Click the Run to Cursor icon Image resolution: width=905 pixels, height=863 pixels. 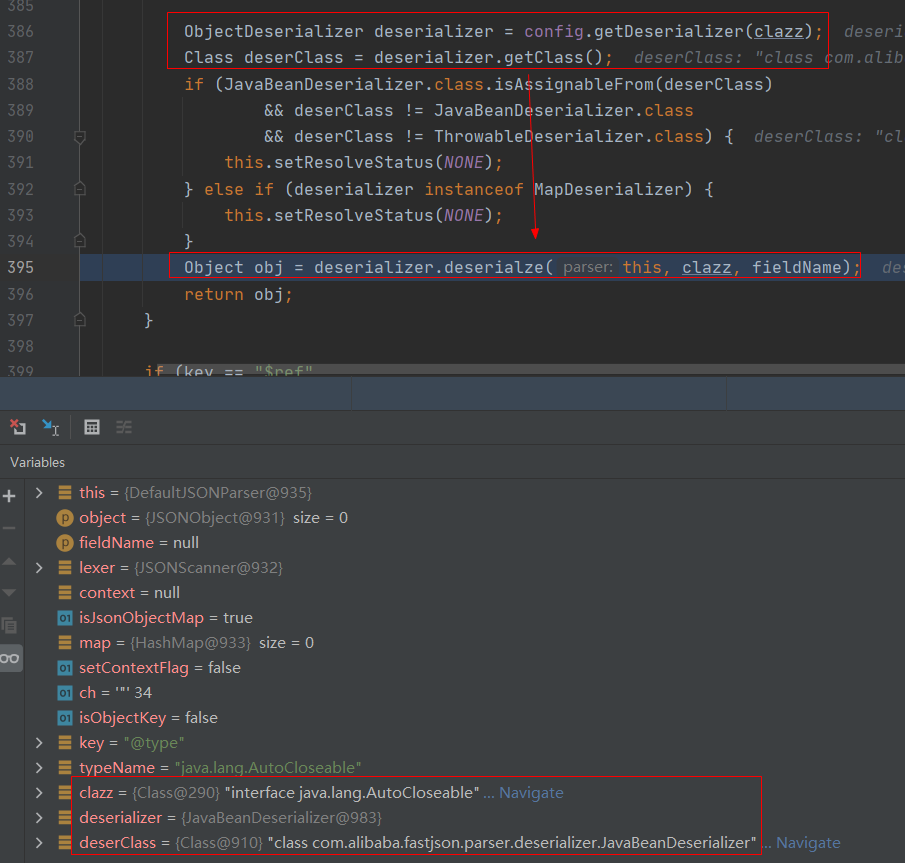pyautogui.click(x=50, y=427)
